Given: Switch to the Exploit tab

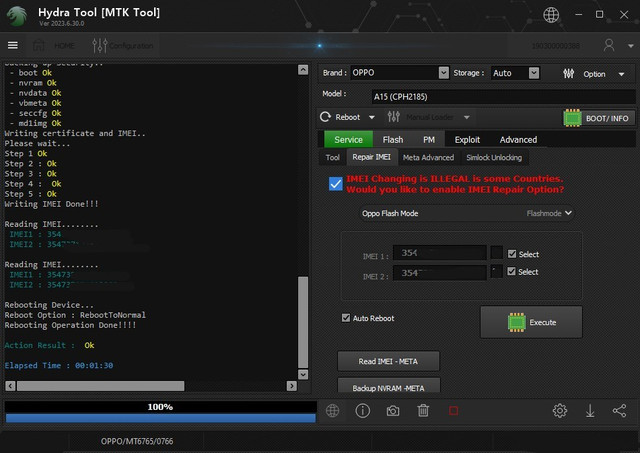Looking at the screenshot, I should pyautogui.click(x=467, y=140).
